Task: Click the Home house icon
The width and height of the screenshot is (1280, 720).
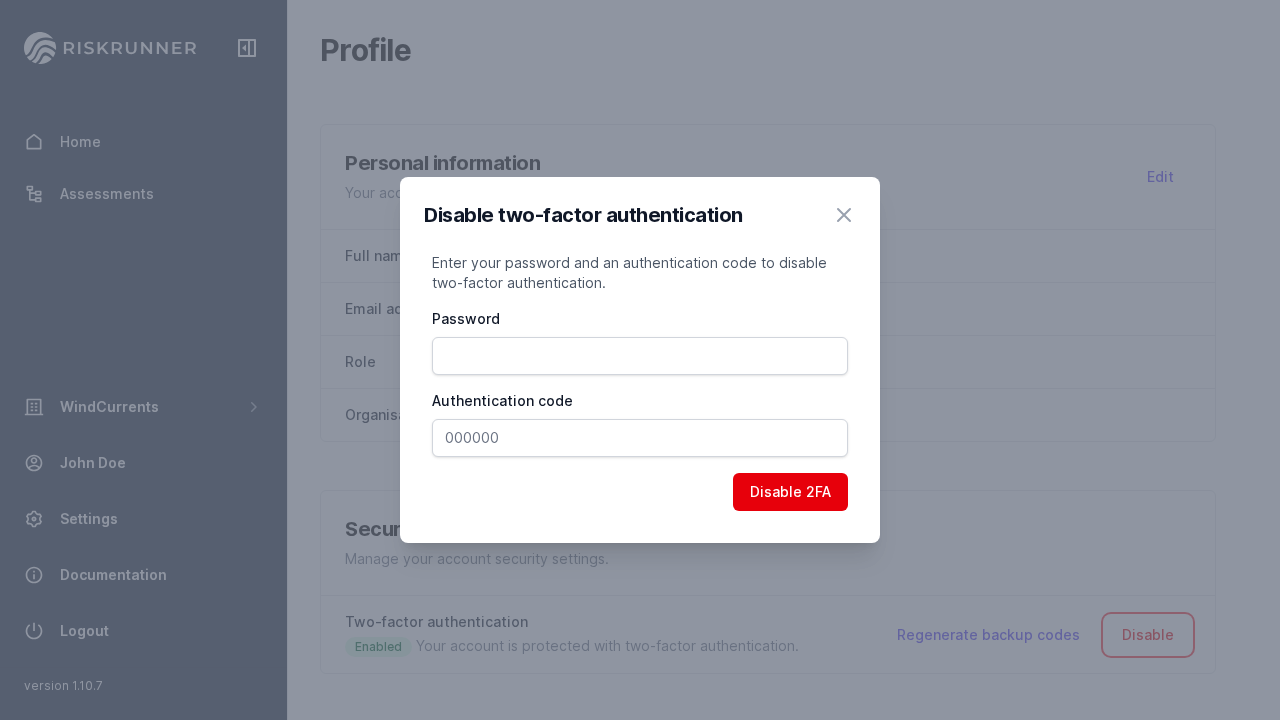Action: [34, 142]
